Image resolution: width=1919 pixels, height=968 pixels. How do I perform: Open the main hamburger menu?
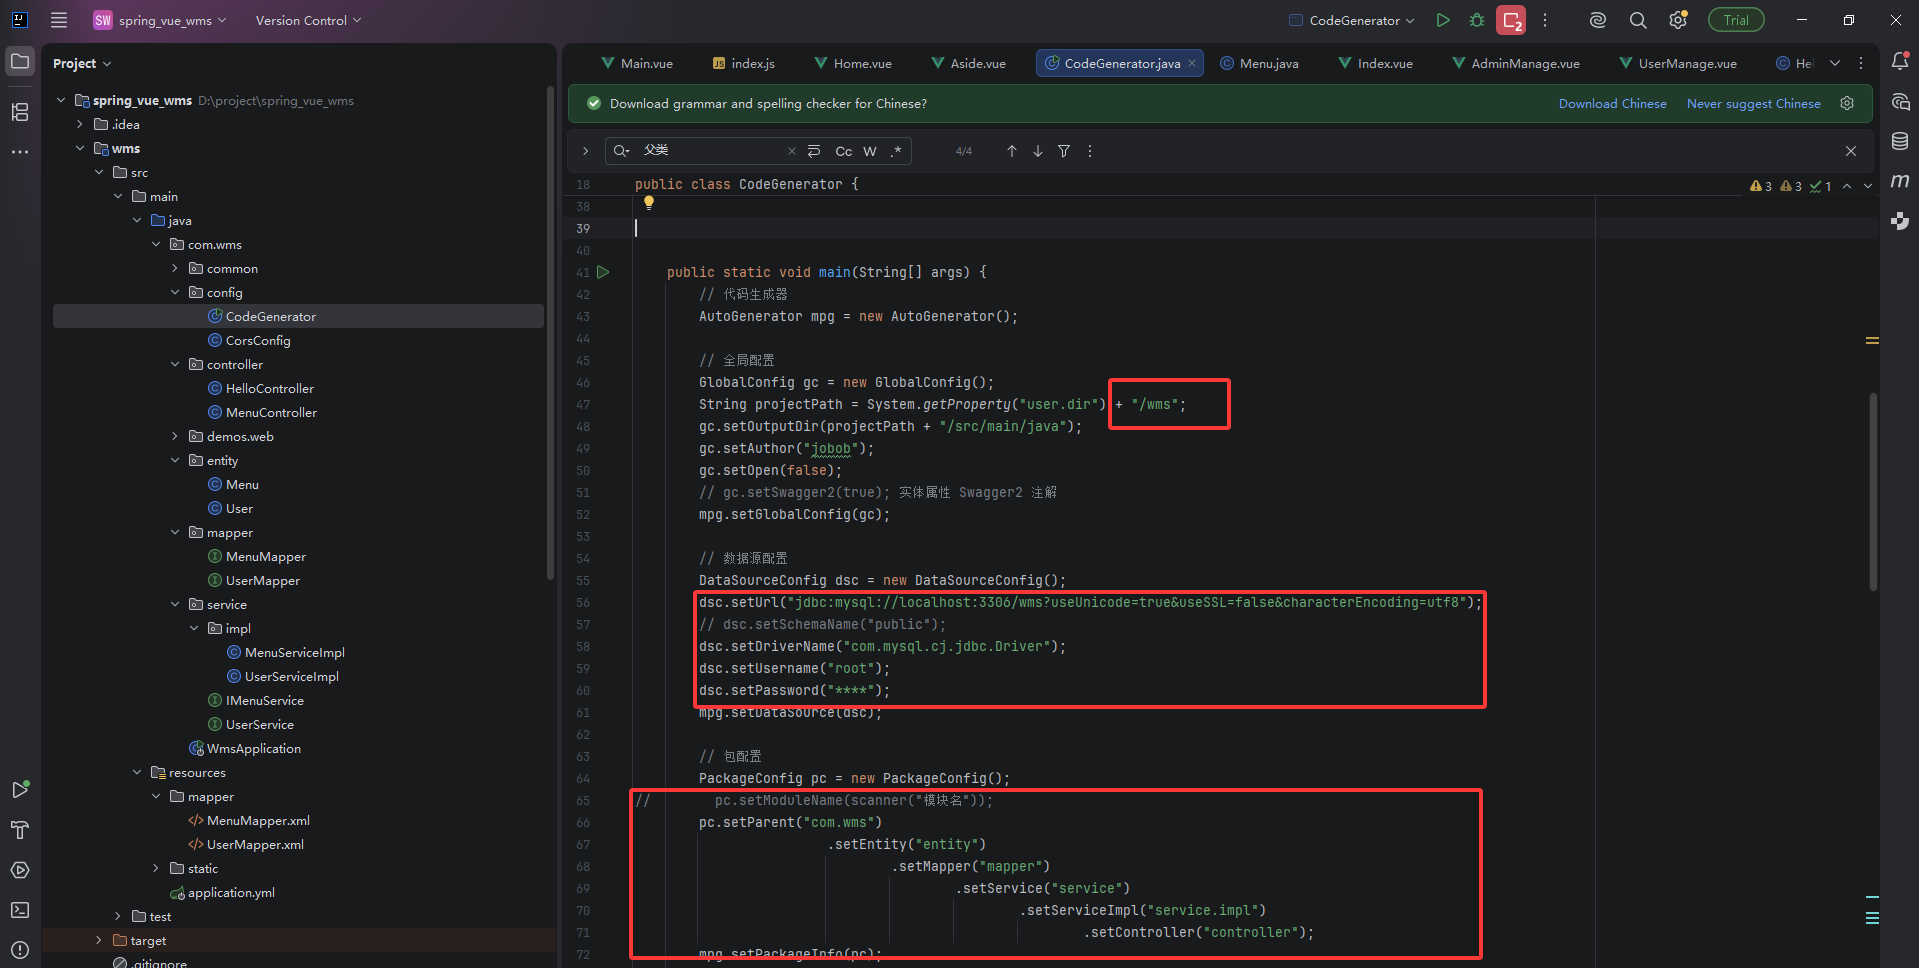pyautogui.click(x=59, y=20)
